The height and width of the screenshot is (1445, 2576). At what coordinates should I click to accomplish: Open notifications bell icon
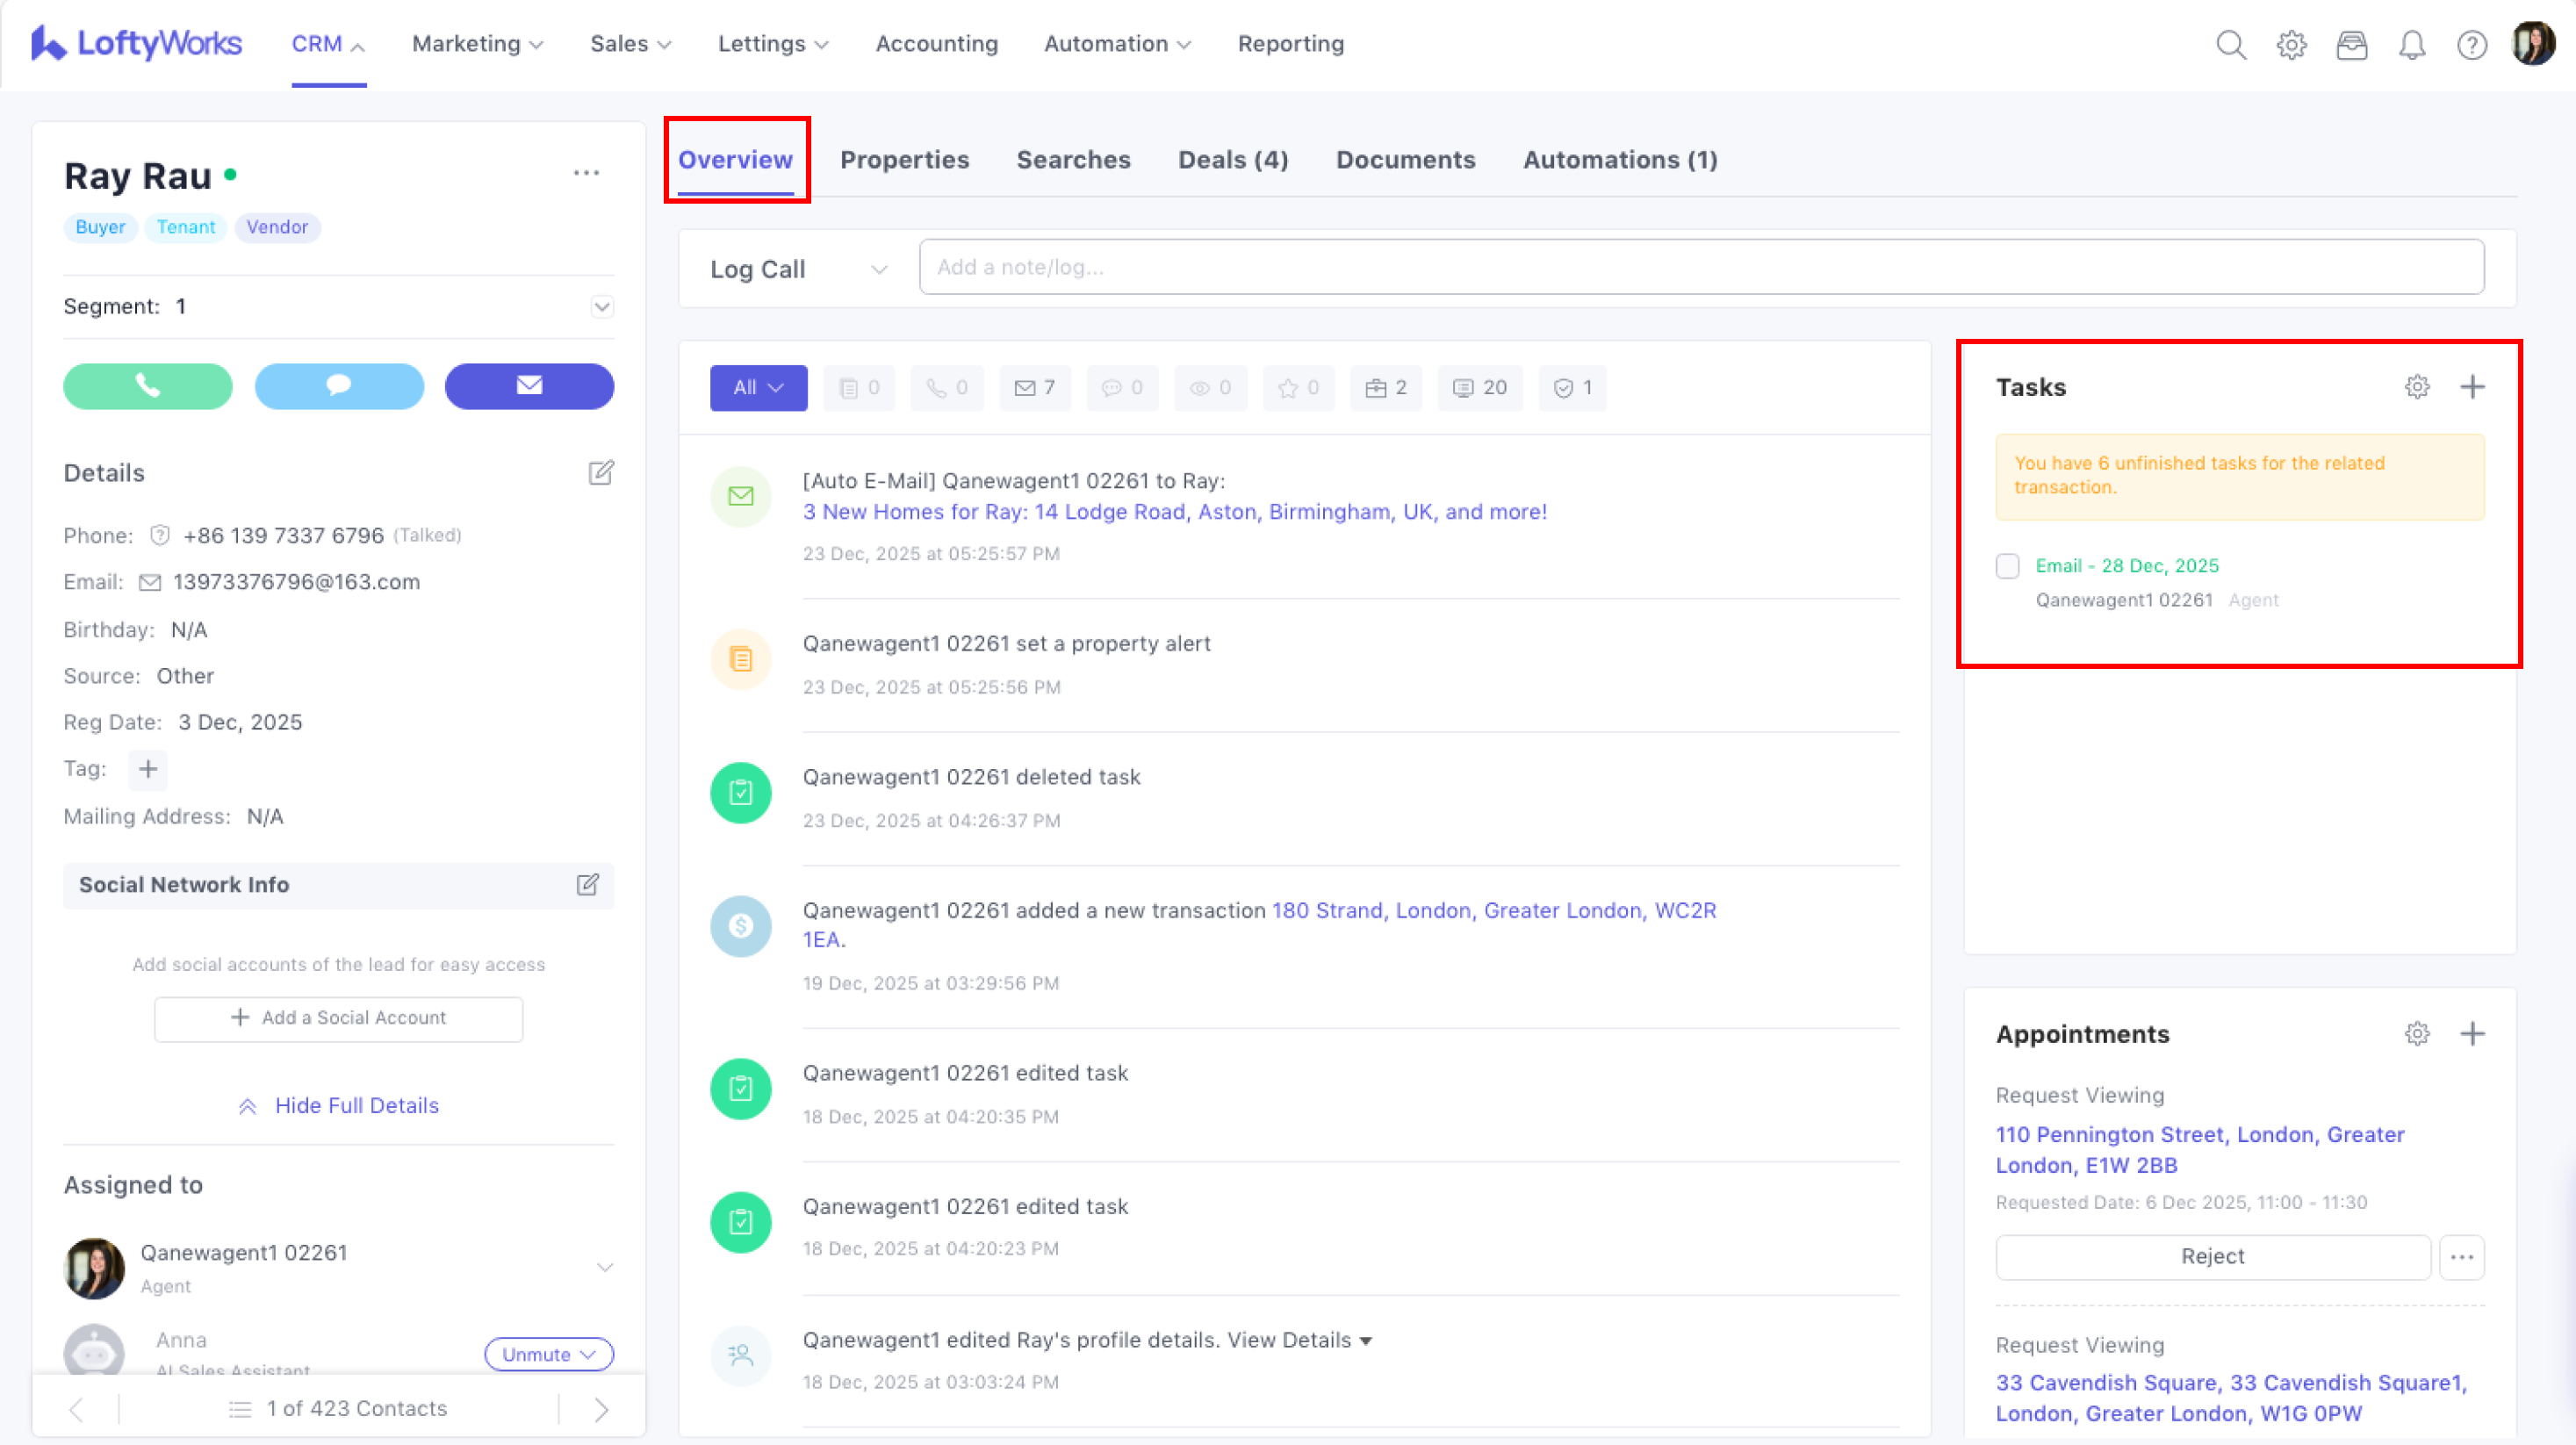[2412, 45]
